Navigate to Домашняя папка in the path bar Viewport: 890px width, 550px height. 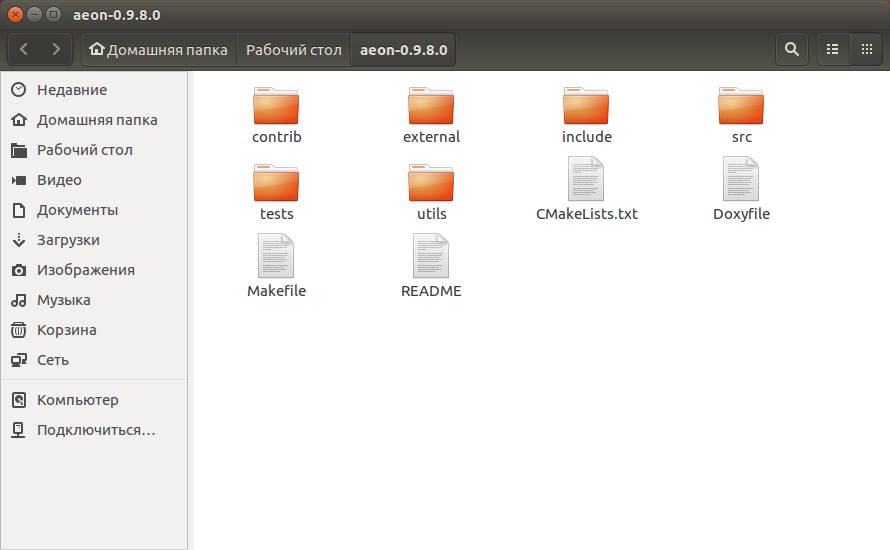(x=159, y=49)
